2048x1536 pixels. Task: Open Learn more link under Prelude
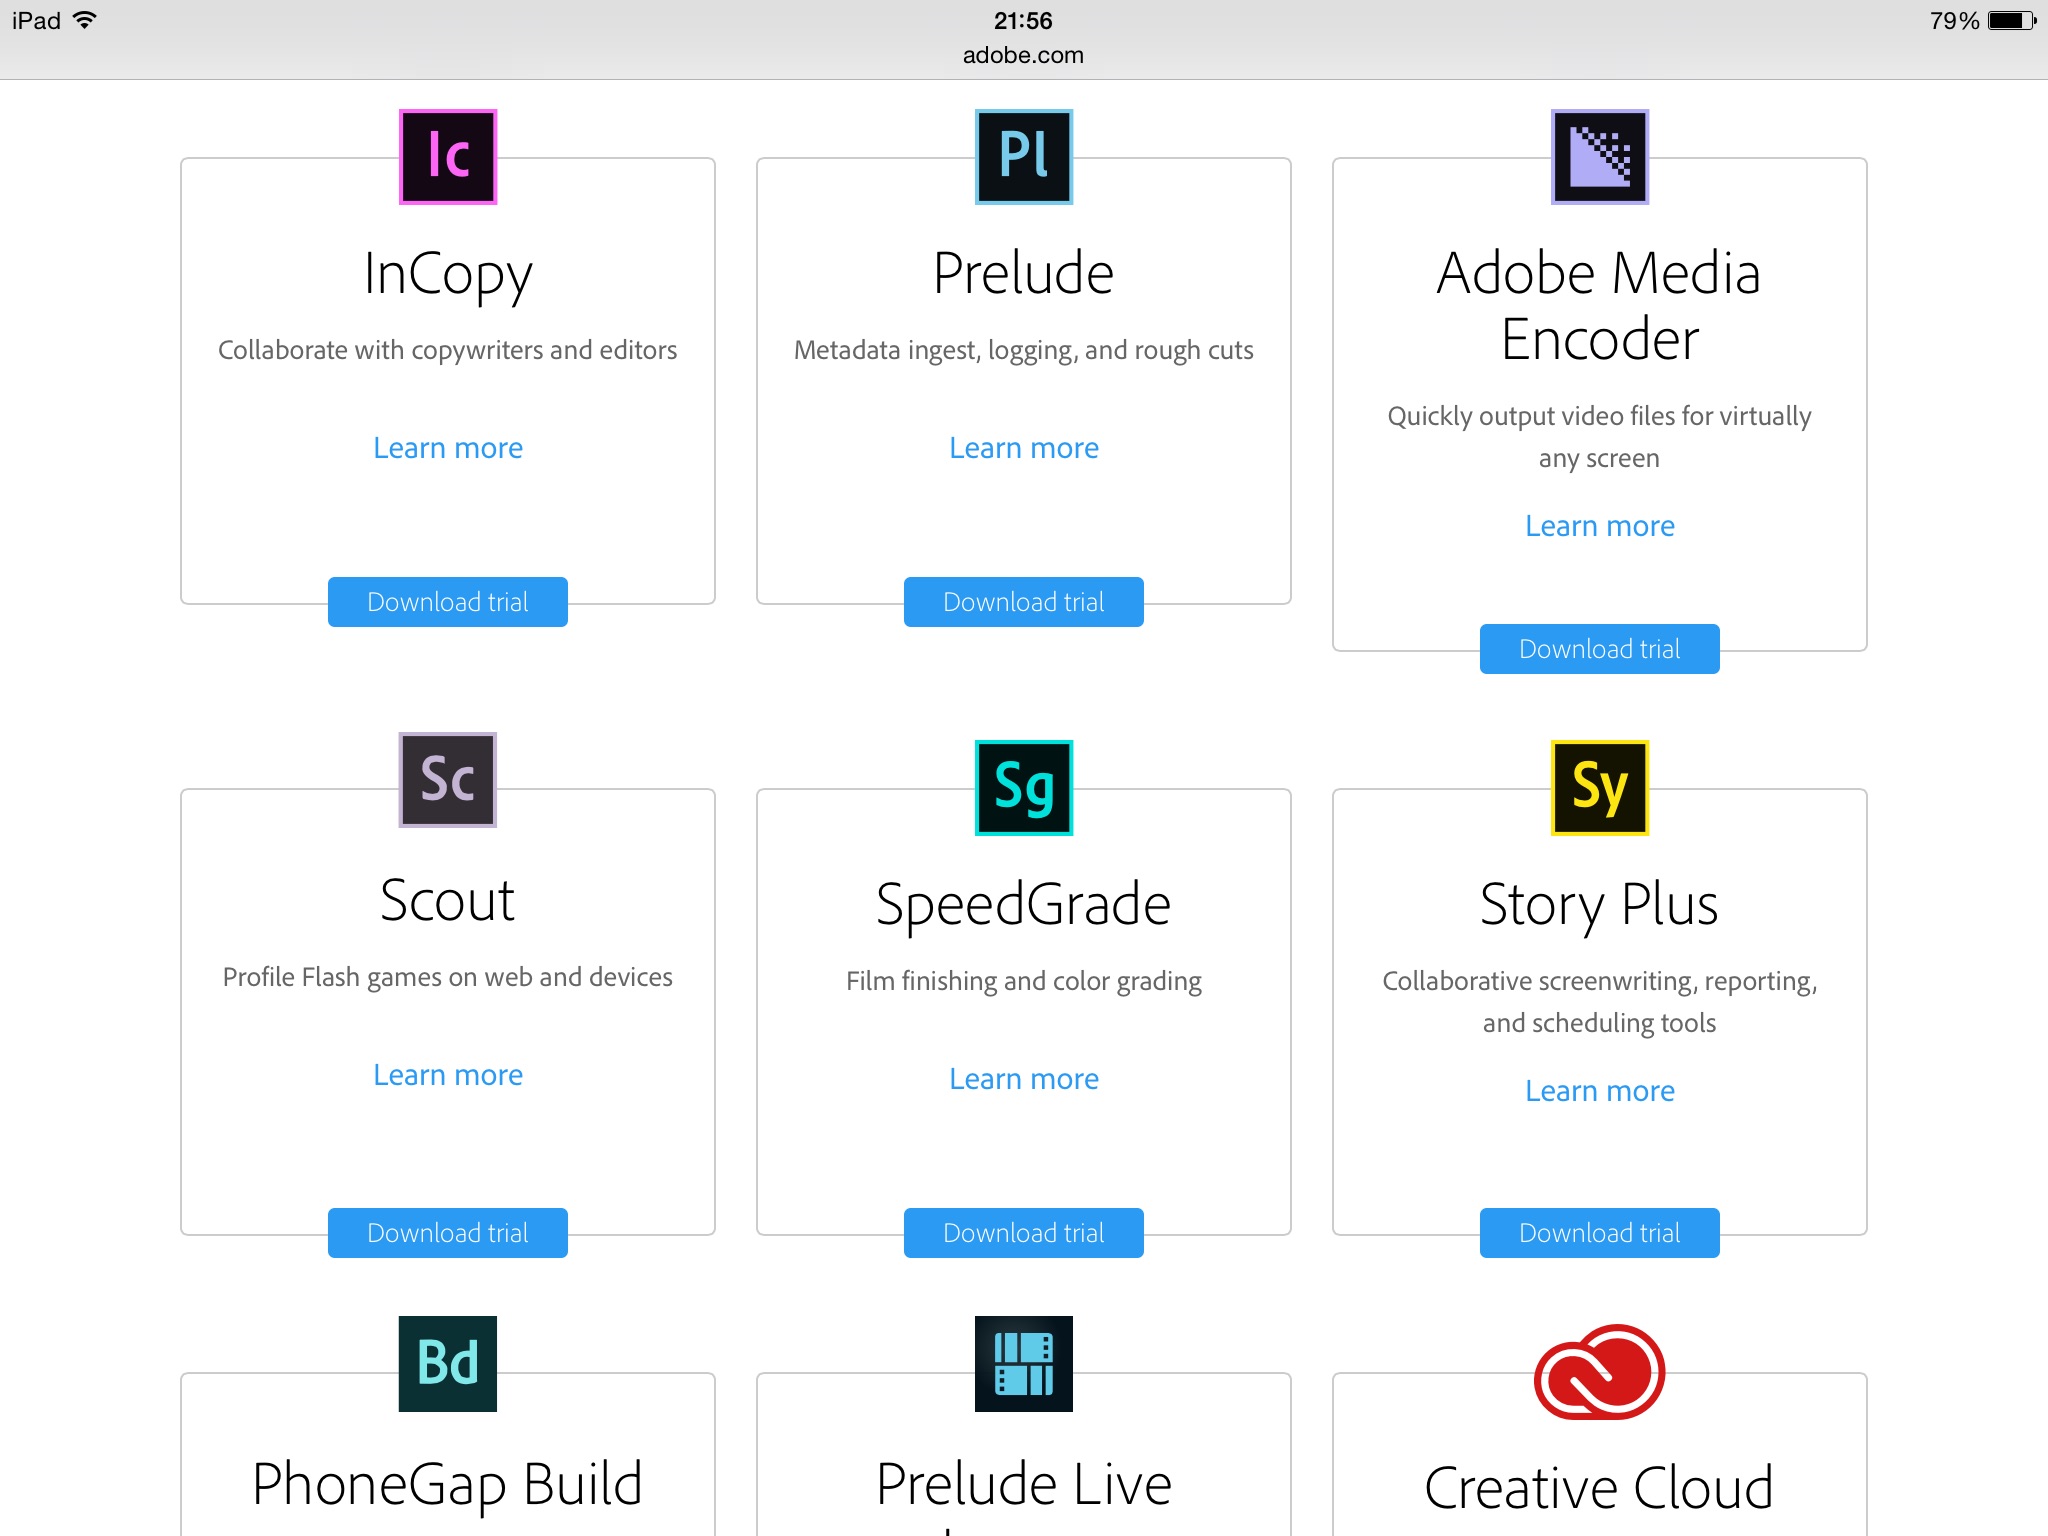(x=1023, y=448)
